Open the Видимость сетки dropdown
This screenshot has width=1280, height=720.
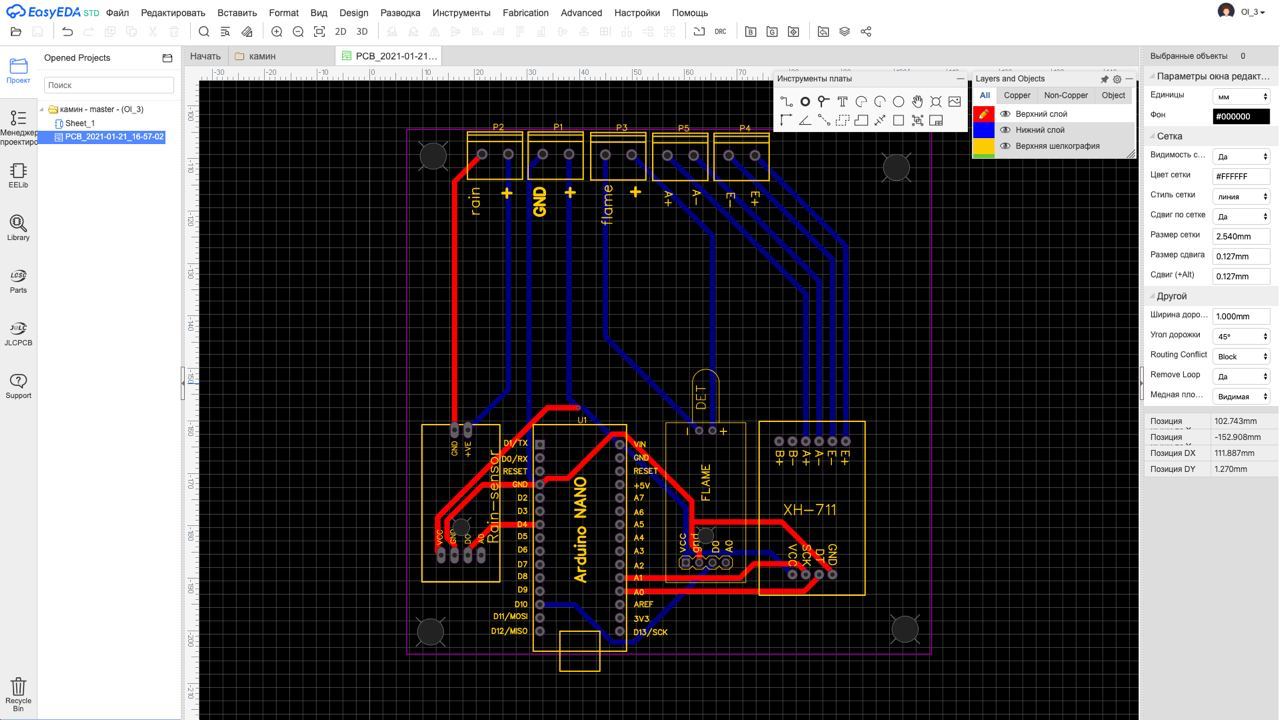1241,156
